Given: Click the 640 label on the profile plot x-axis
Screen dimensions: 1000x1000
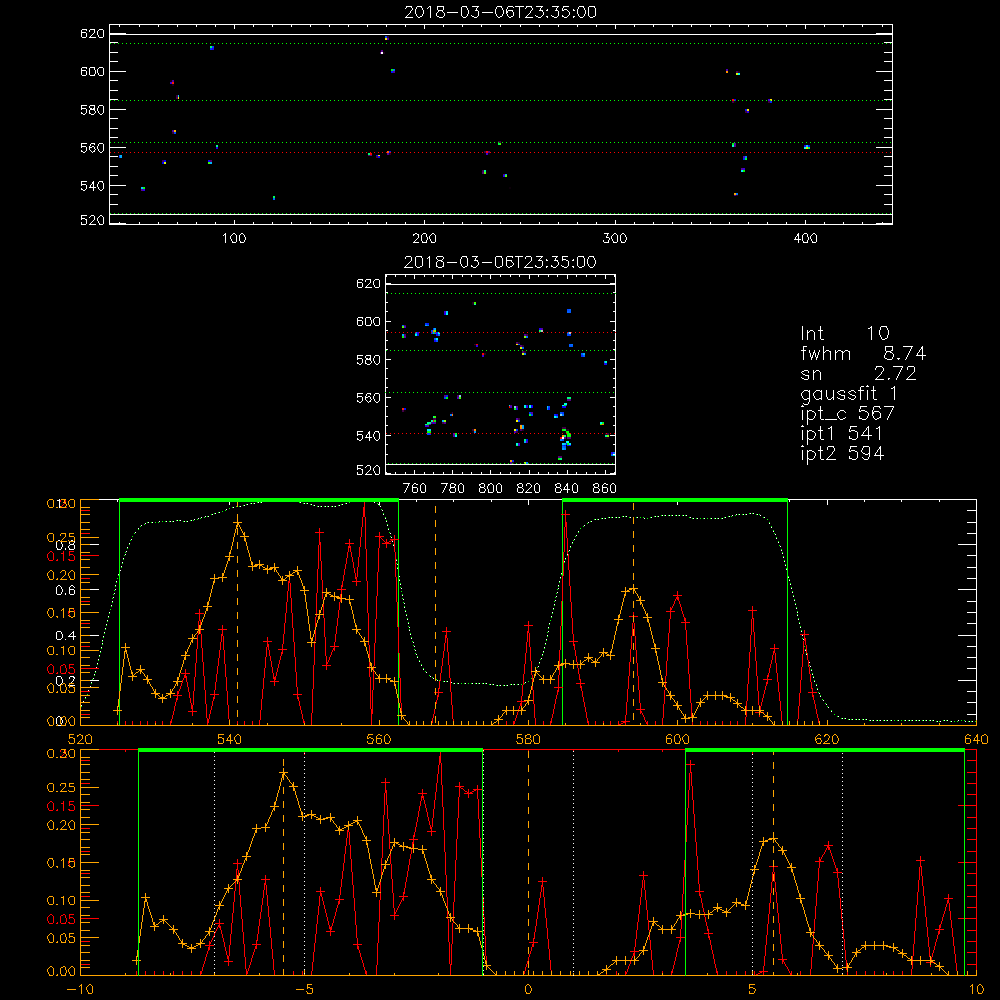Looking at the screenshot, I should tap(976, 739).
